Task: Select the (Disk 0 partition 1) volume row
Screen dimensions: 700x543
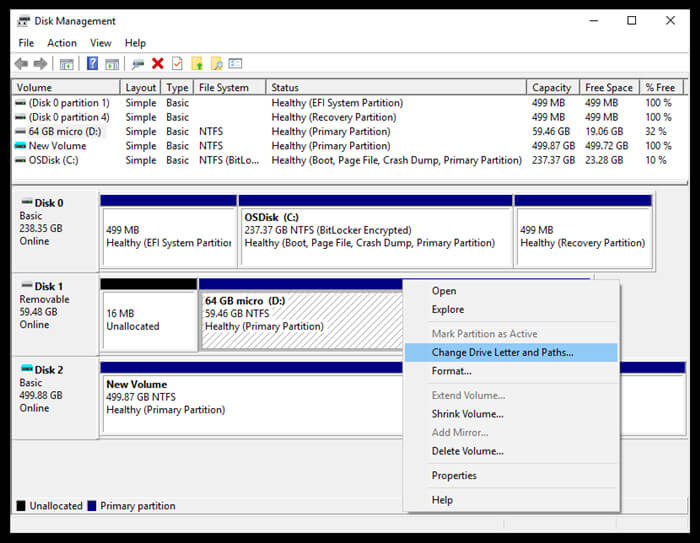Action: point(350,103)
